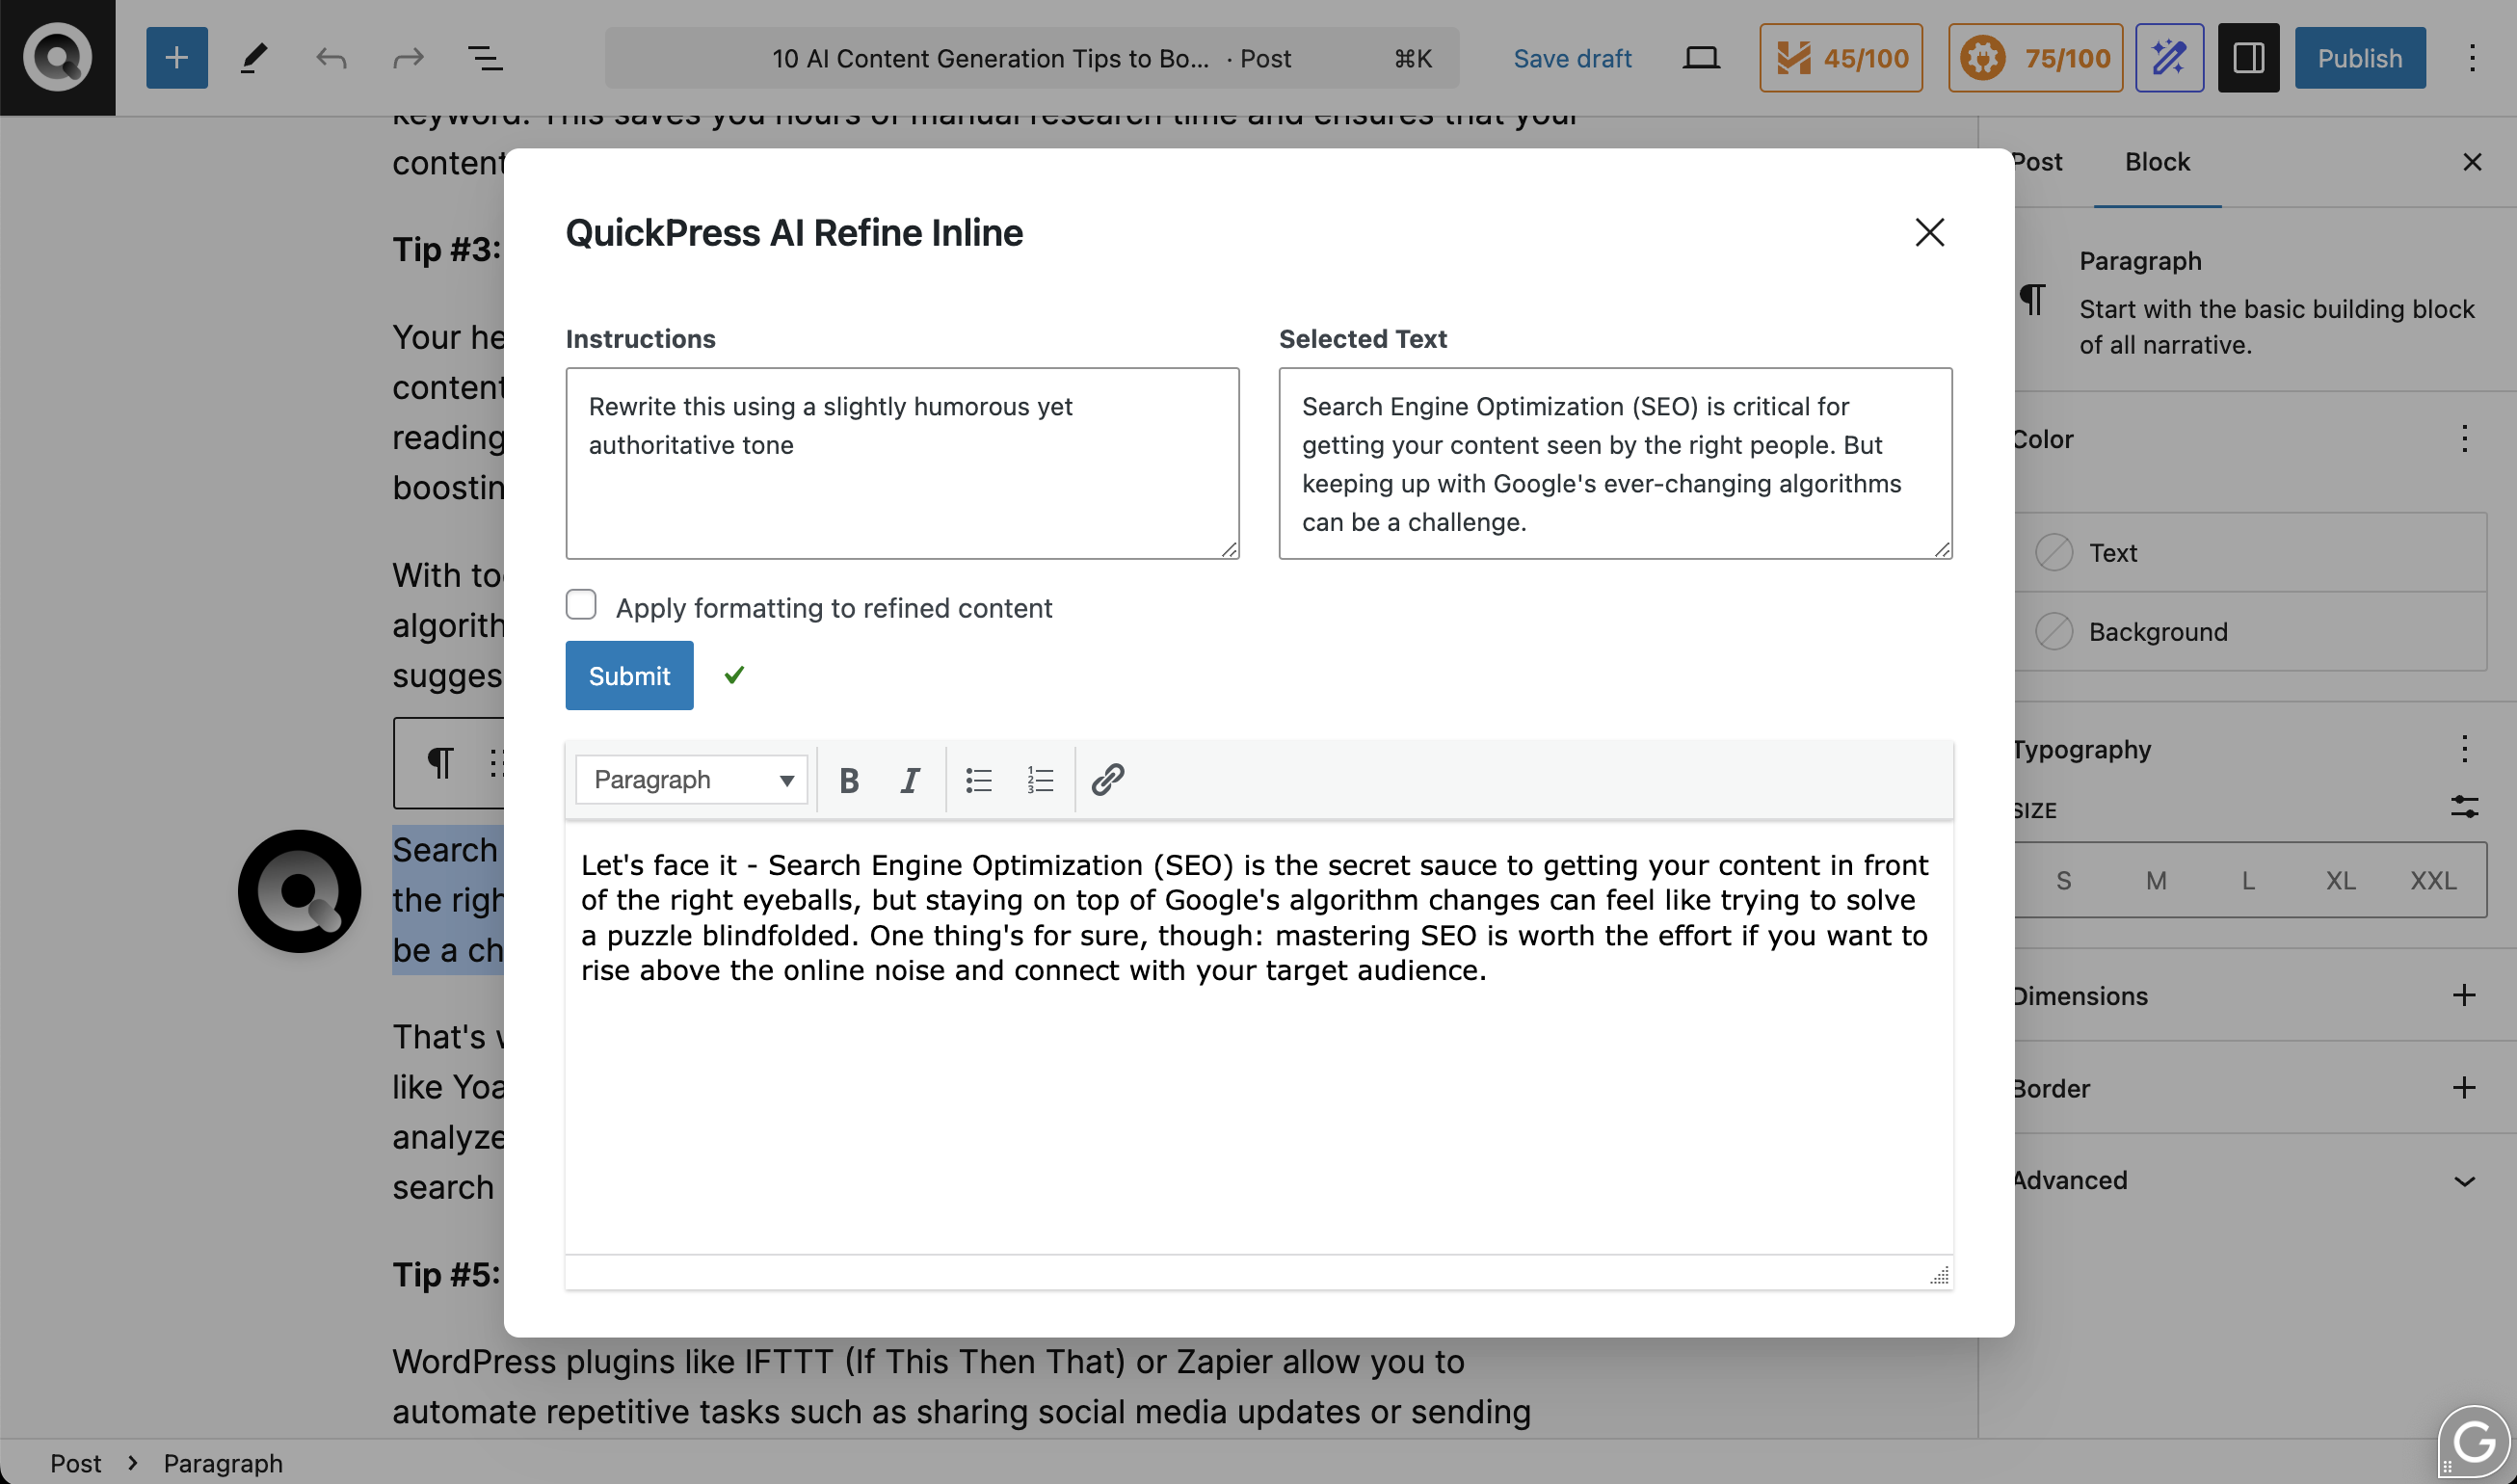Select font size XL
Viewport: 2517px width, 1484px height.
coord(2340,880)
